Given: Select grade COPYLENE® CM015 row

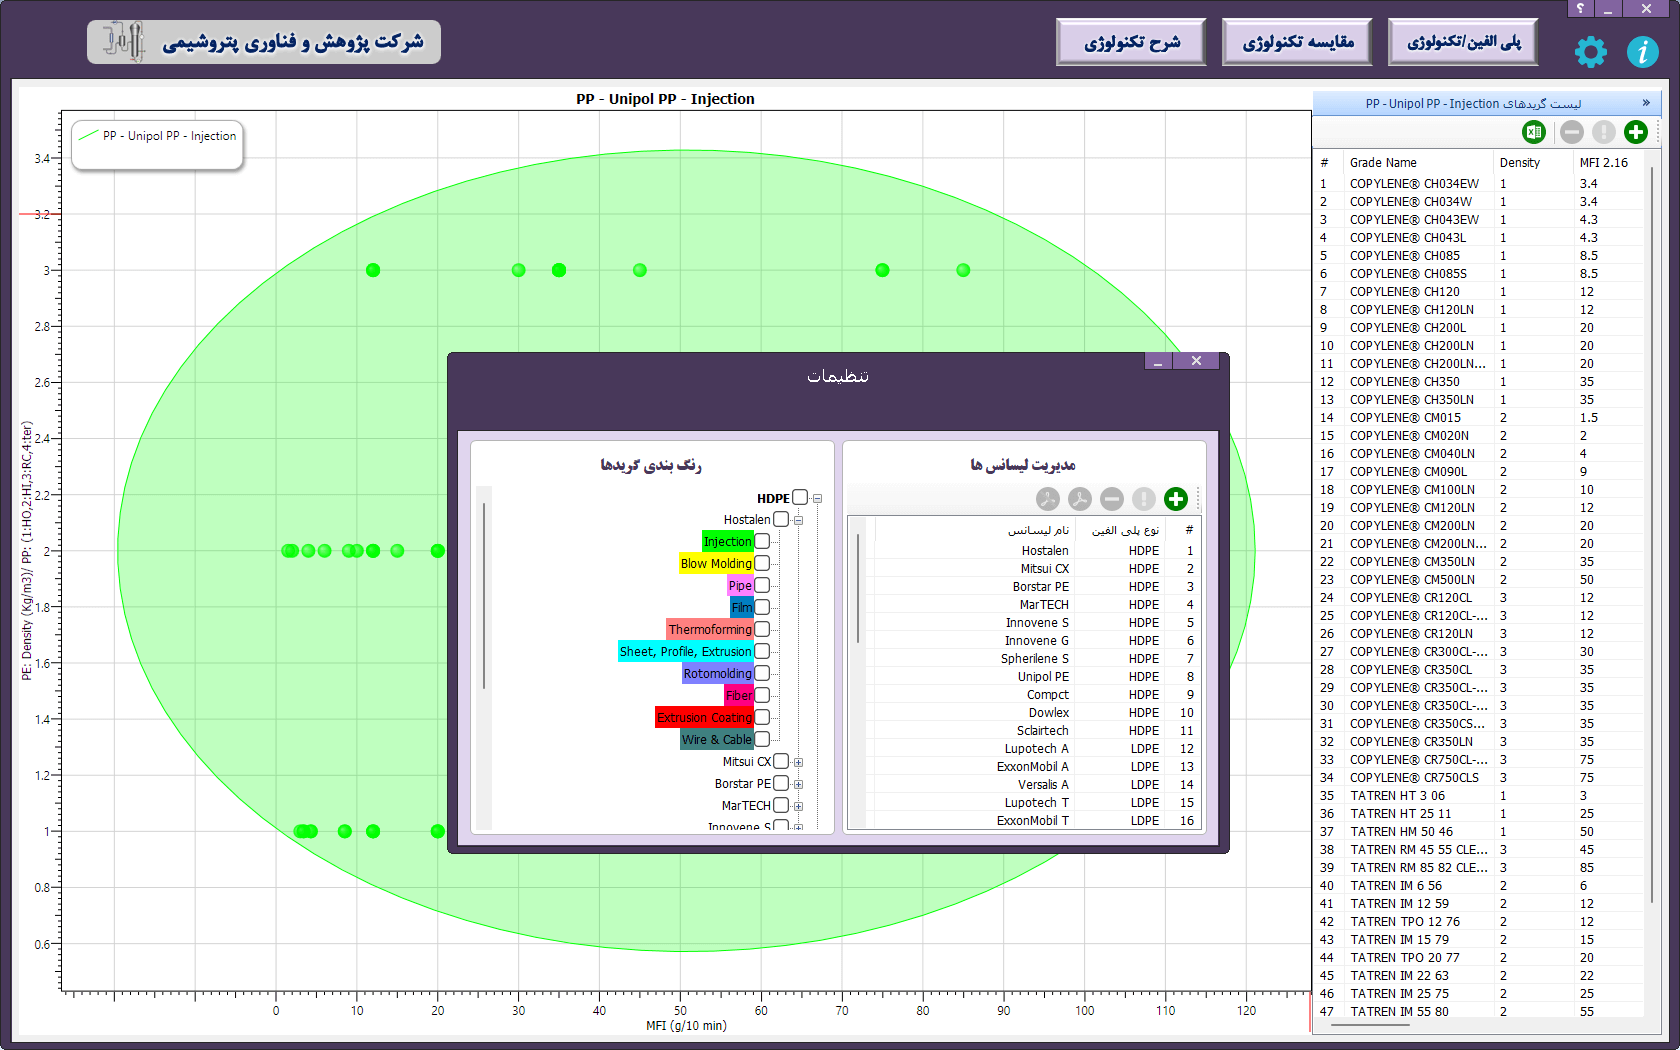Looking at the screenshot, I should click(x=1478, y=418).
